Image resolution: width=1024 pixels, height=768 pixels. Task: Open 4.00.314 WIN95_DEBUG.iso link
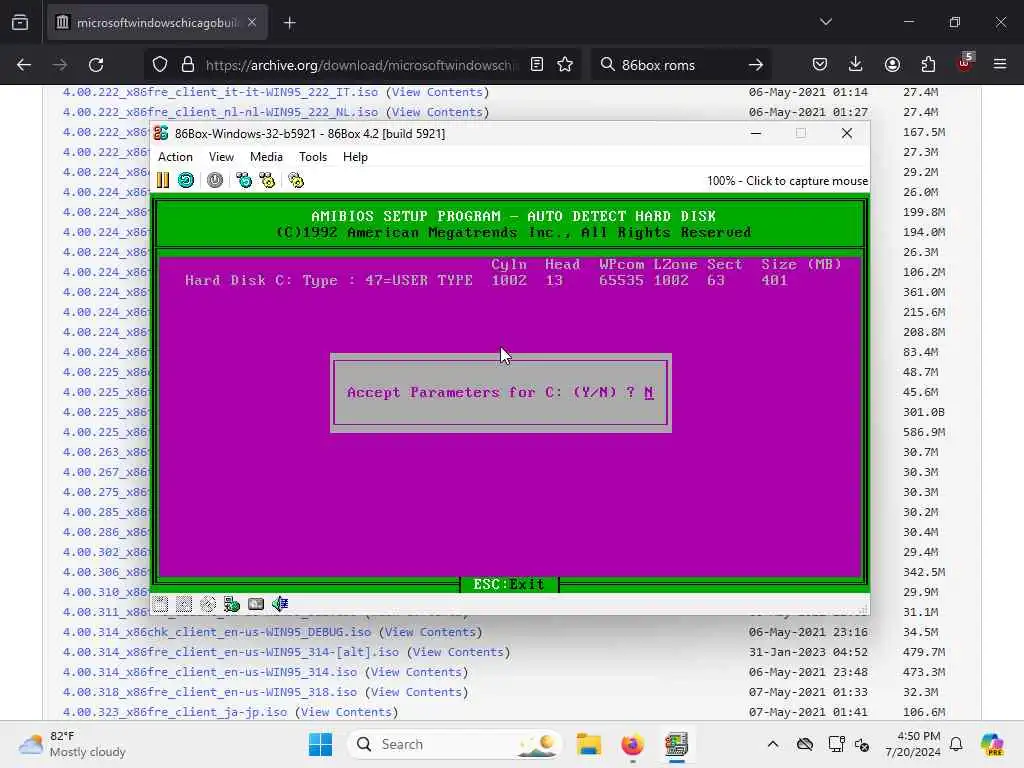pos(217,632)
